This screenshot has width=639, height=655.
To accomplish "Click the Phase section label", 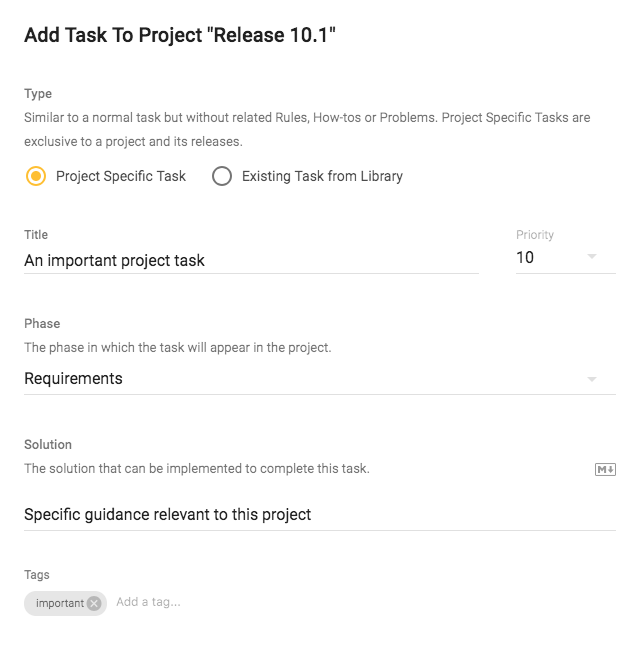I will click(x=42, y=324).
